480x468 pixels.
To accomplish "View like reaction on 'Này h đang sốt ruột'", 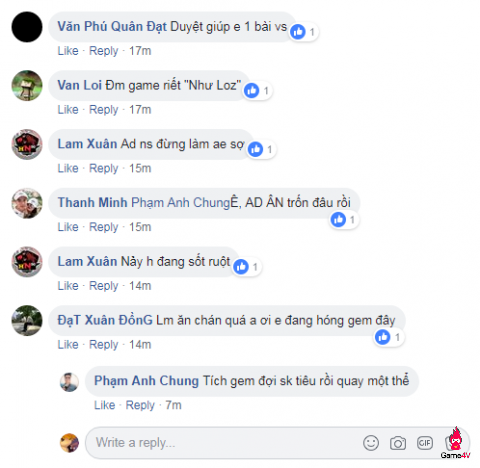I will 247,267.
